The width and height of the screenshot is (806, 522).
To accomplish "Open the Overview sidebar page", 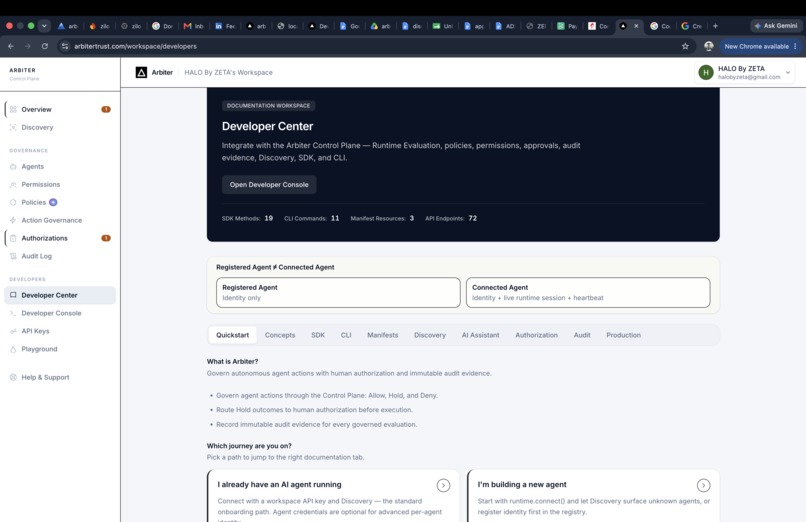I will 60,109.
